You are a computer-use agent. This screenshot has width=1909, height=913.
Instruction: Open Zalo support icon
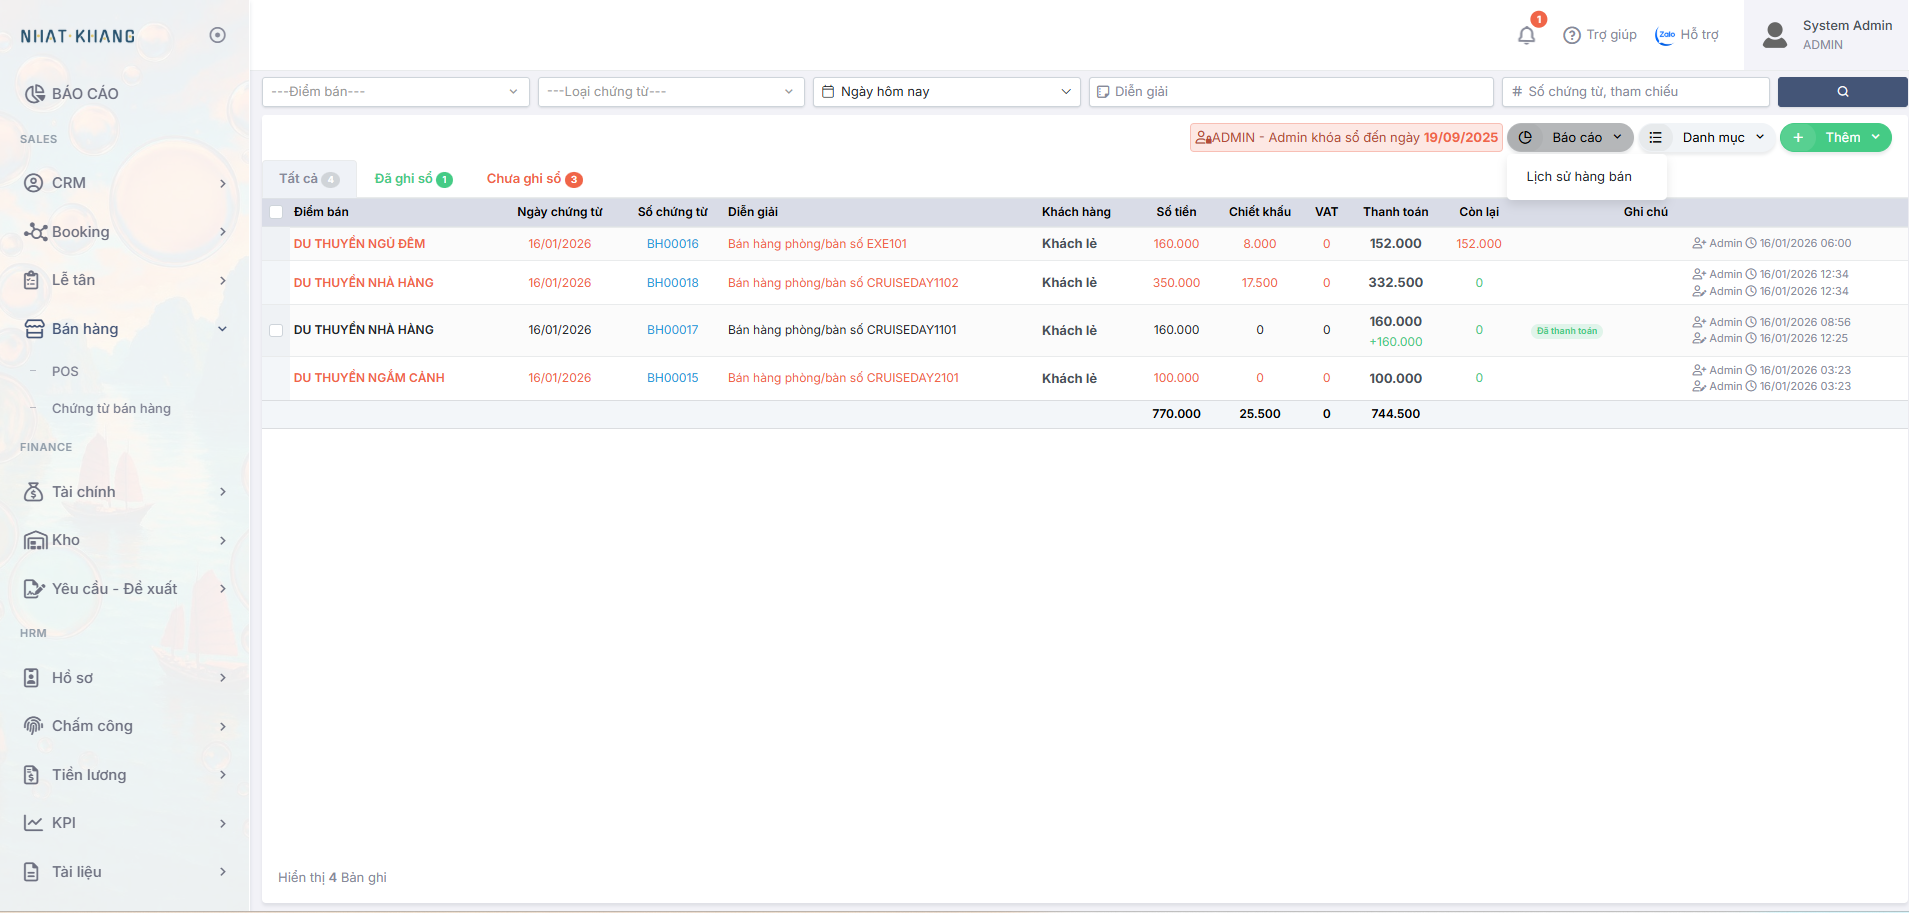(x=1665, y=36)
